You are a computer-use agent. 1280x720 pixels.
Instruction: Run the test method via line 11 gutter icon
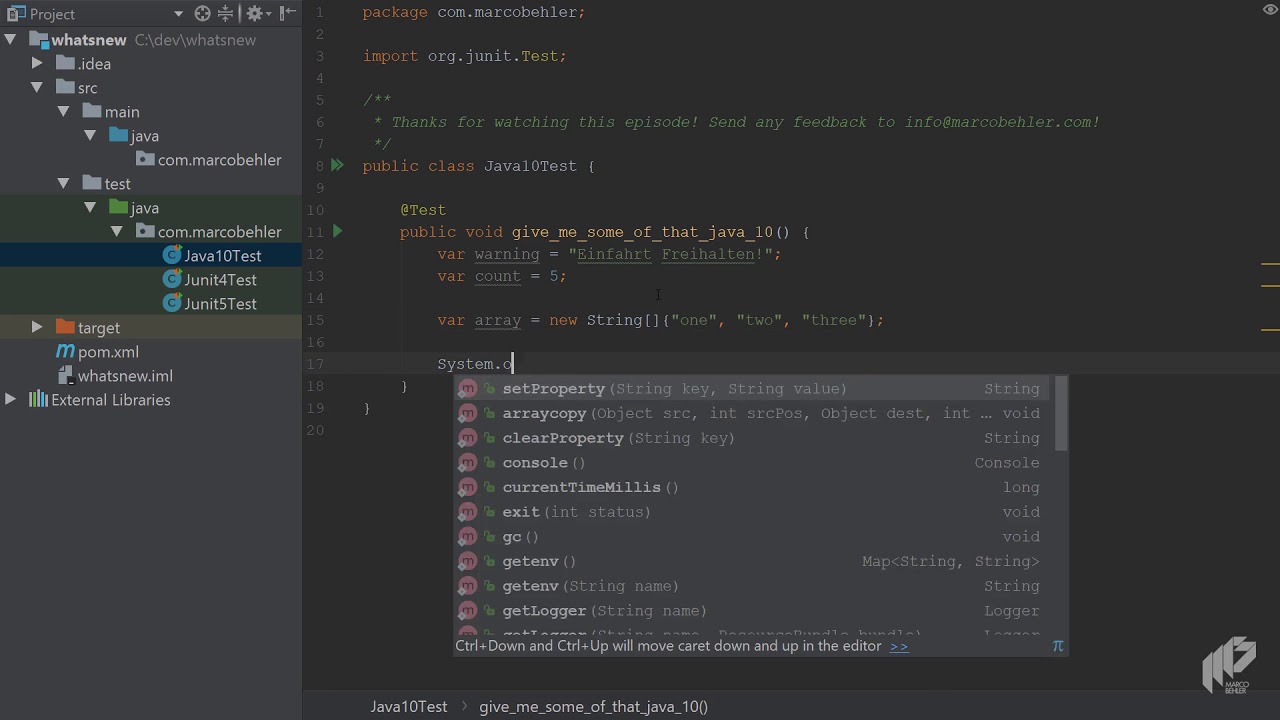[337, 231]
